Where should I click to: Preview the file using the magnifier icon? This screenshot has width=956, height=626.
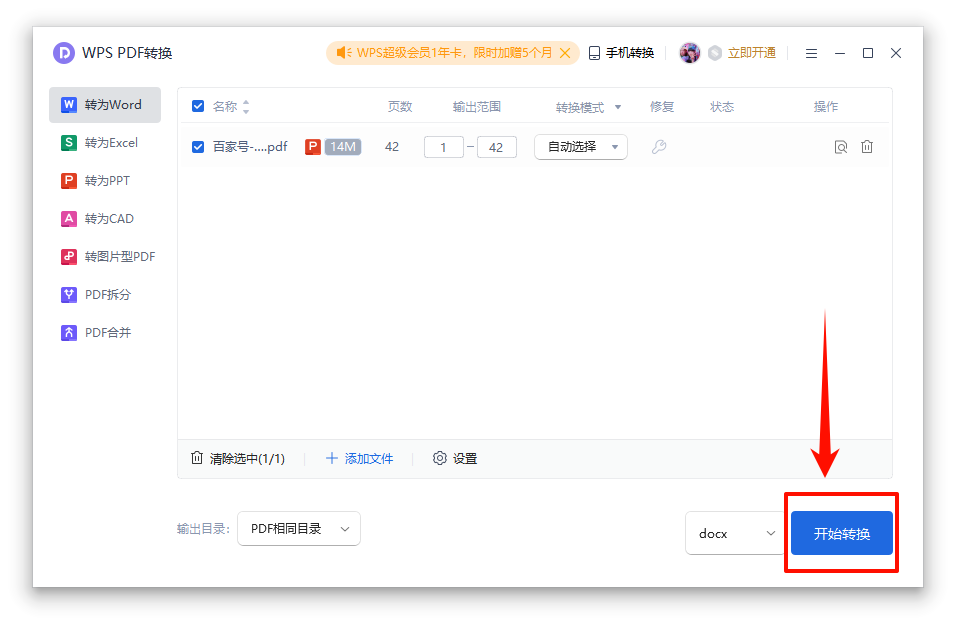pyautogui.click(x=841, y=147)
